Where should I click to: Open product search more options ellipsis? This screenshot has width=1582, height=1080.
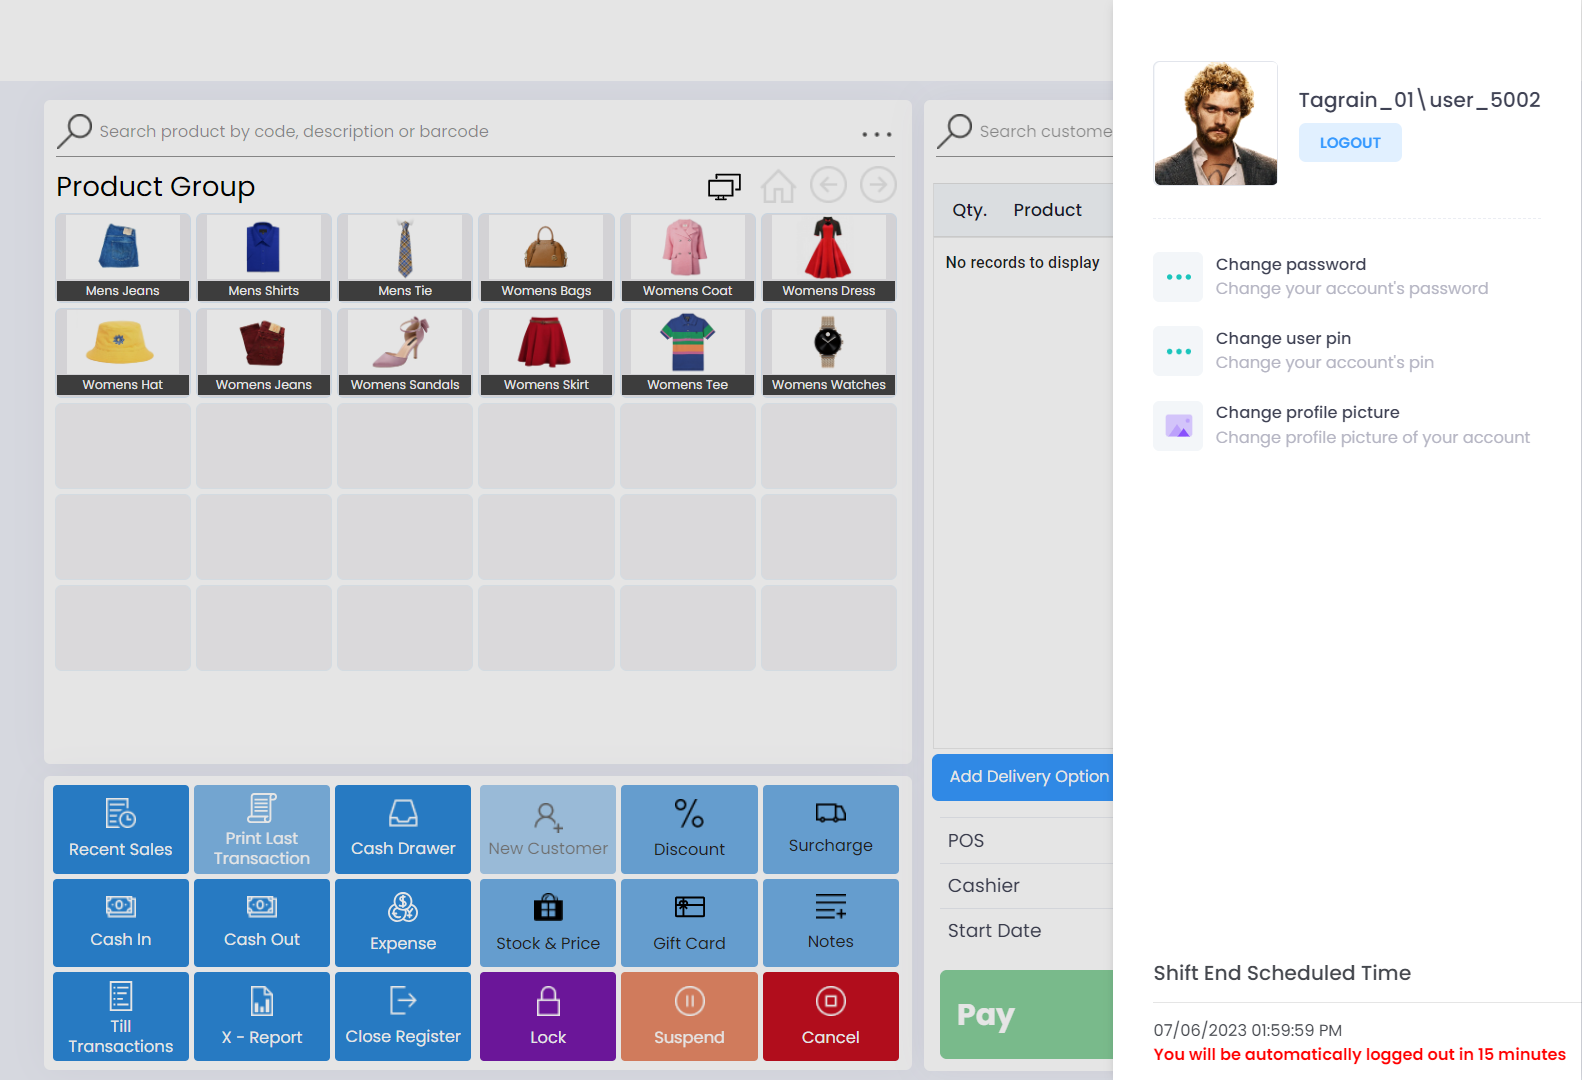point(876,134)
